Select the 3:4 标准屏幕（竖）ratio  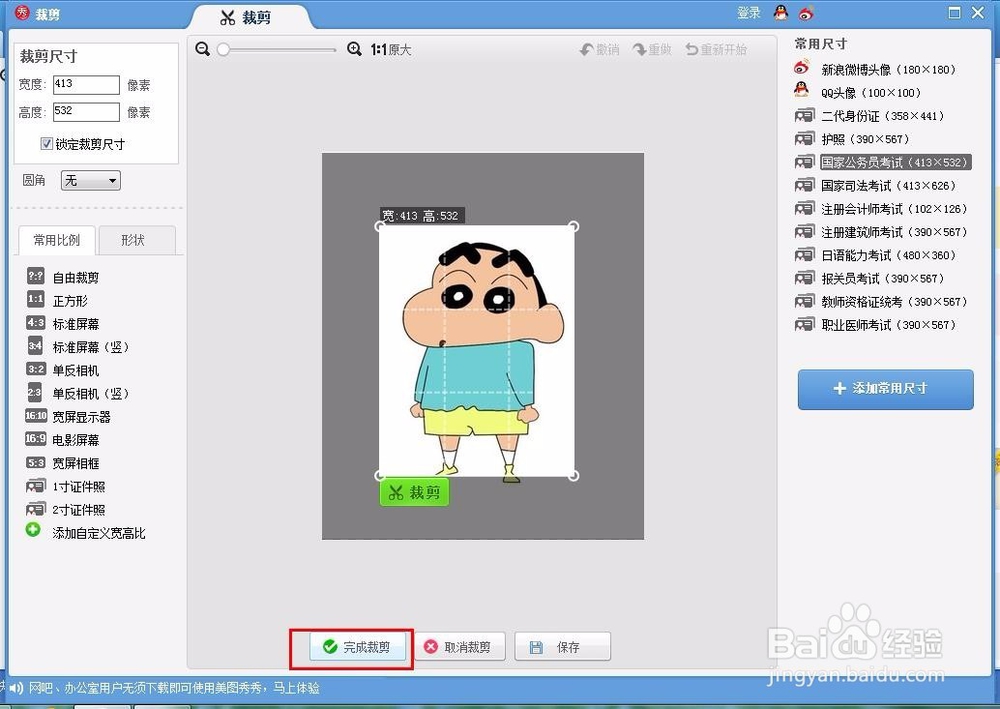point(77,347)
